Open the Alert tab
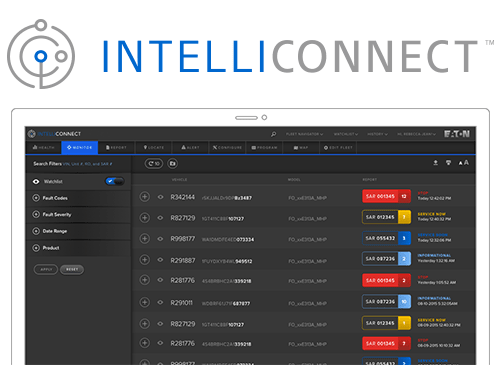The width and height of the screenshot is (500, 365). point(190,147)
